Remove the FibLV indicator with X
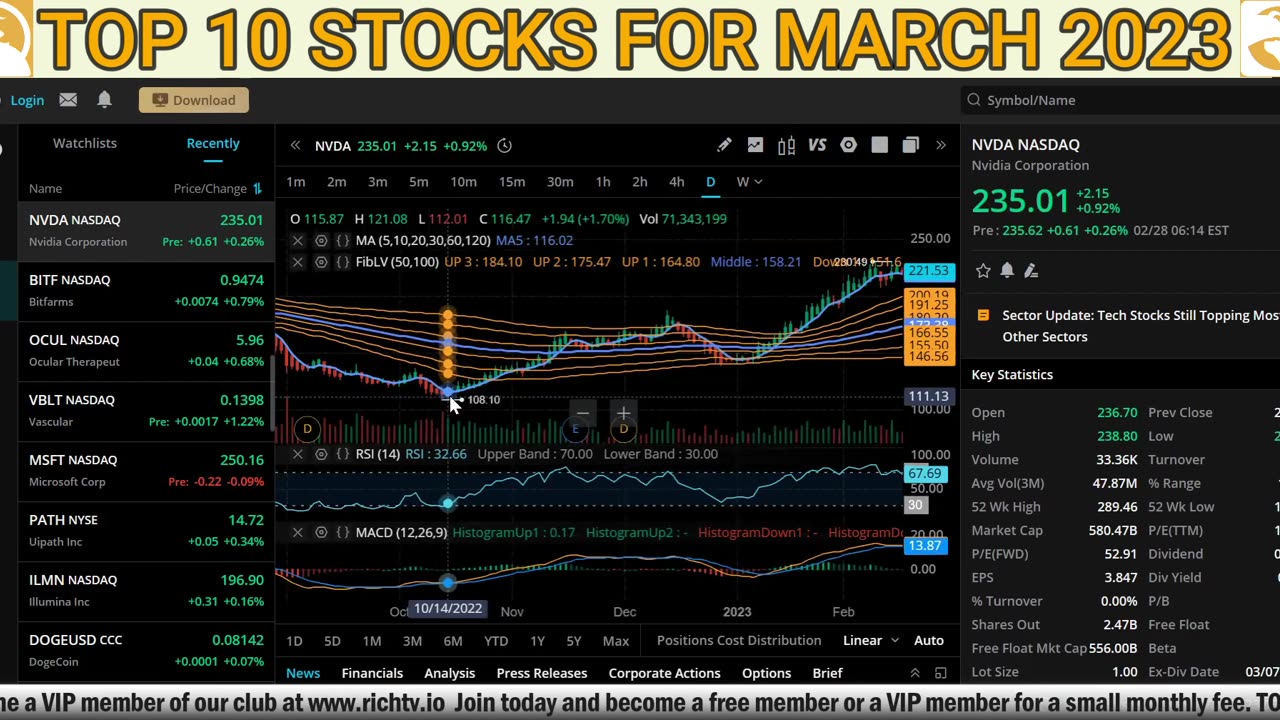 pyautogui.click(x=298, y=262)
